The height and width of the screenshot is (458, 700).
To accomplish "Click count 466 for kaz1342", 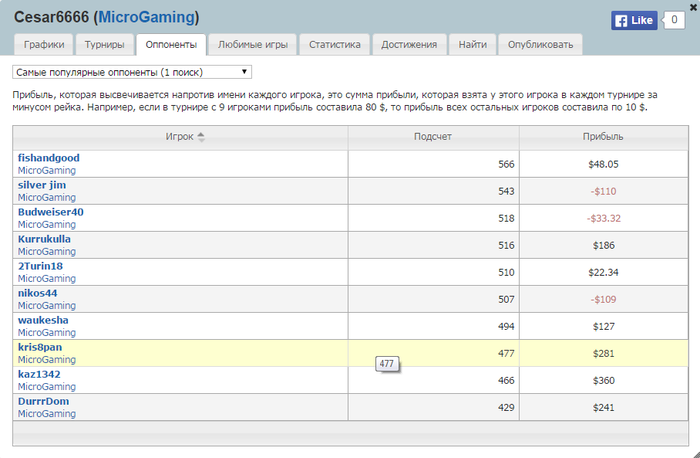I will point(506,381).
